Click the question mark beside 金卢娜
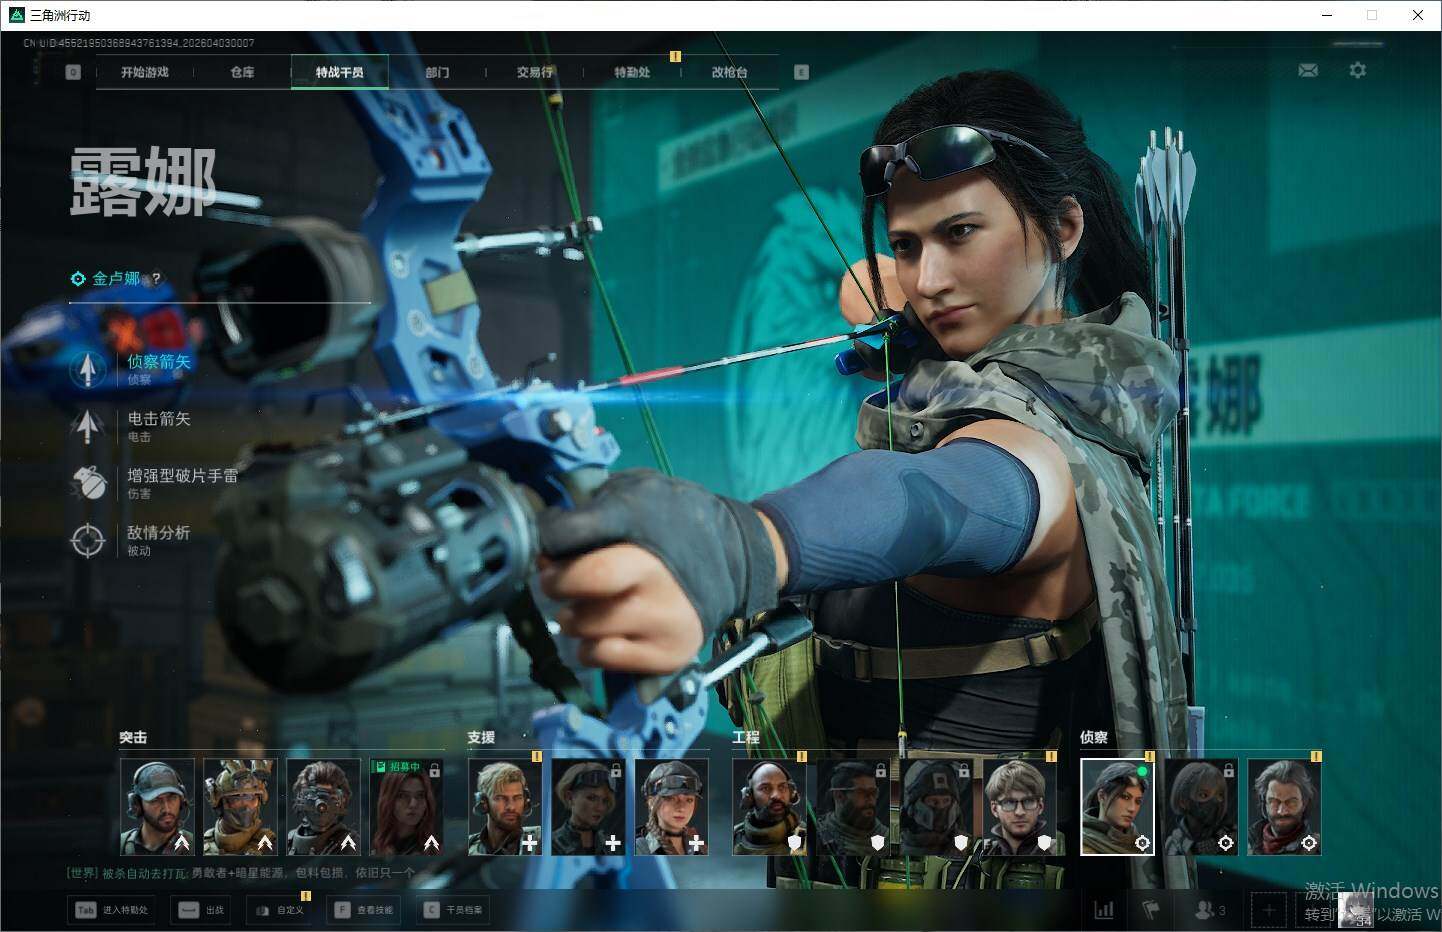 [156, 279]
